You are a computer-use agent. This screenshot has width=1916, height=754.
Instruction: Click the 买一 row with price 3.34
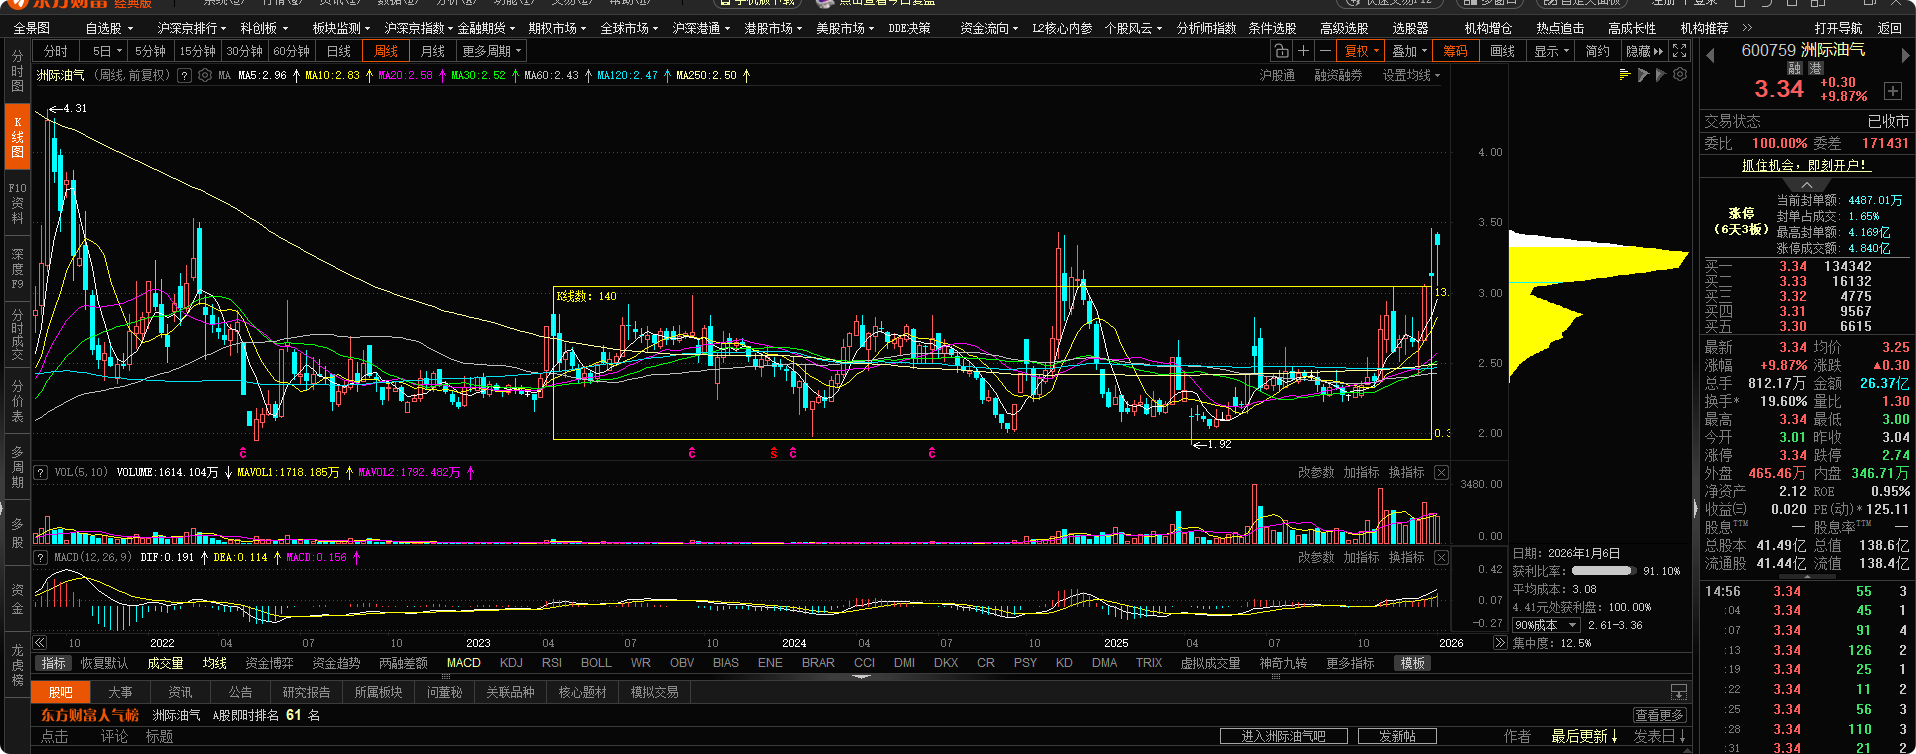1806,266
